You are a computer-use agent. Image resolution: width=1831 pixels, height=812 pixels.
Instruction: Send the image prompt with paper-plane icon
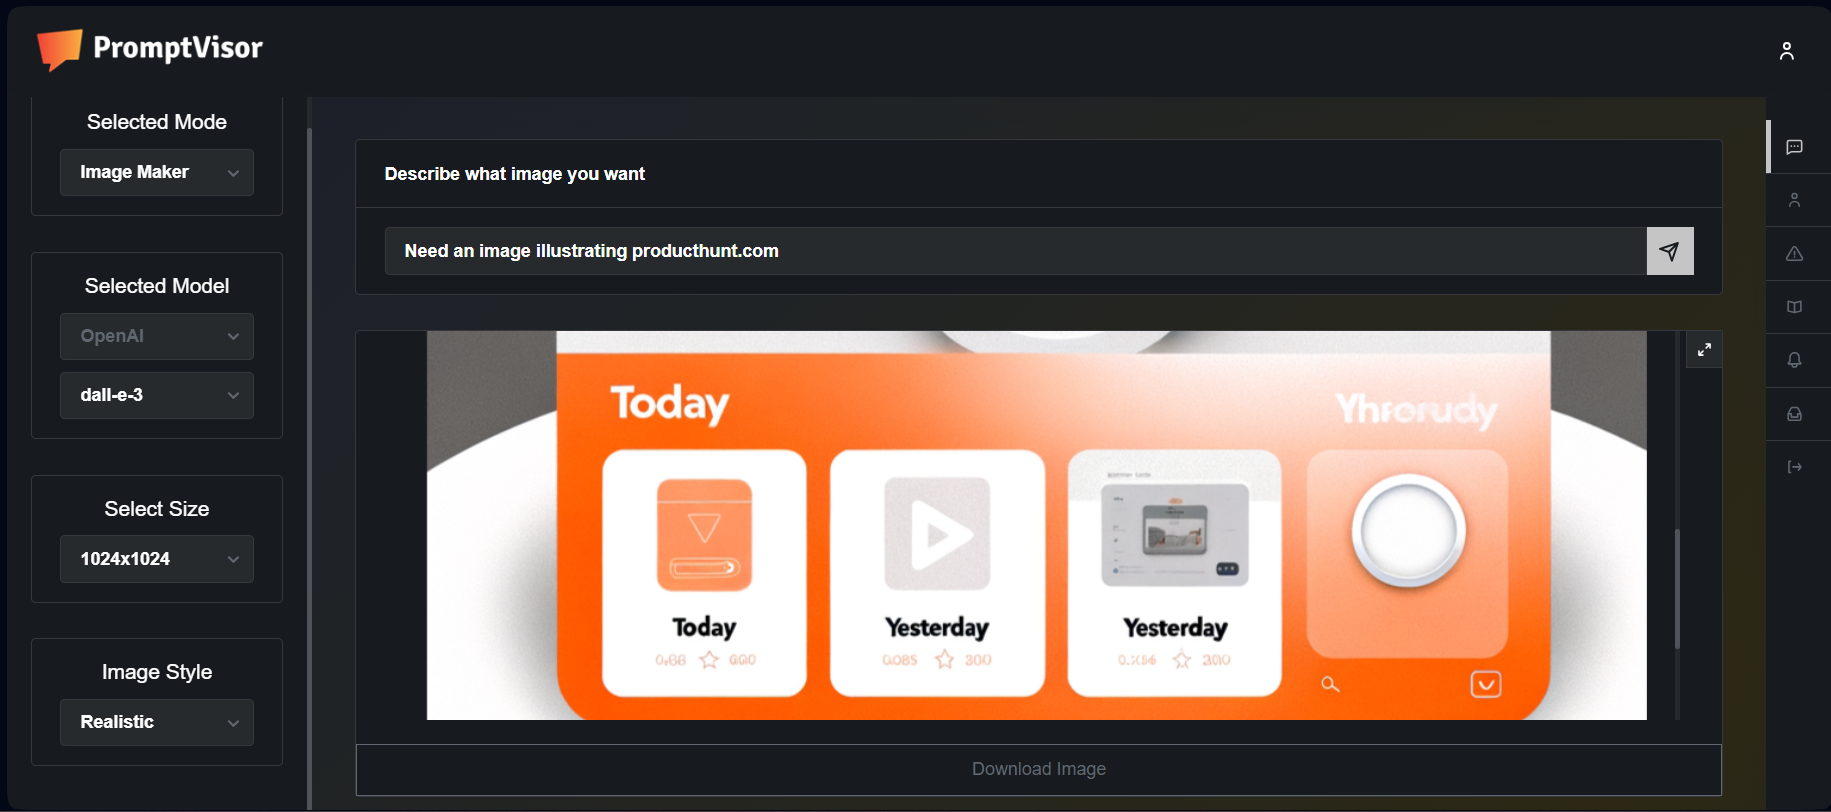tap(1669, 251)
